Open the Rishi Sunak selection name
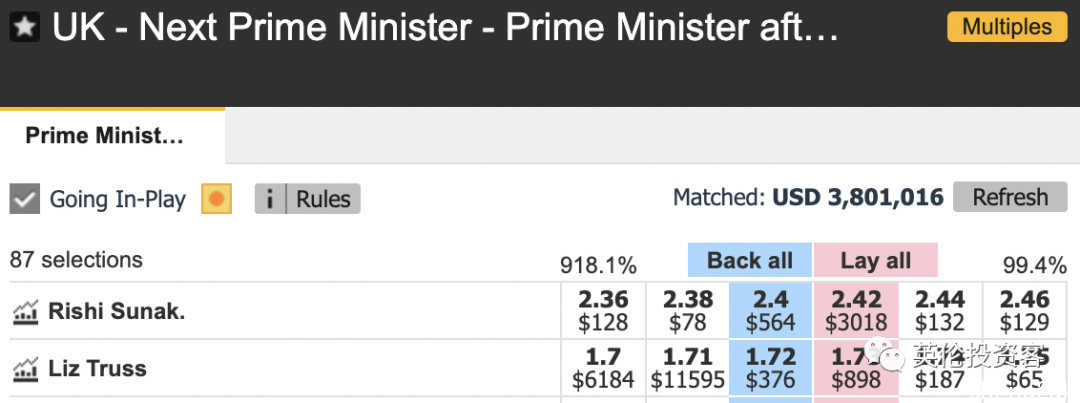This screenshot has height=403, width=1080. point(116,312)
